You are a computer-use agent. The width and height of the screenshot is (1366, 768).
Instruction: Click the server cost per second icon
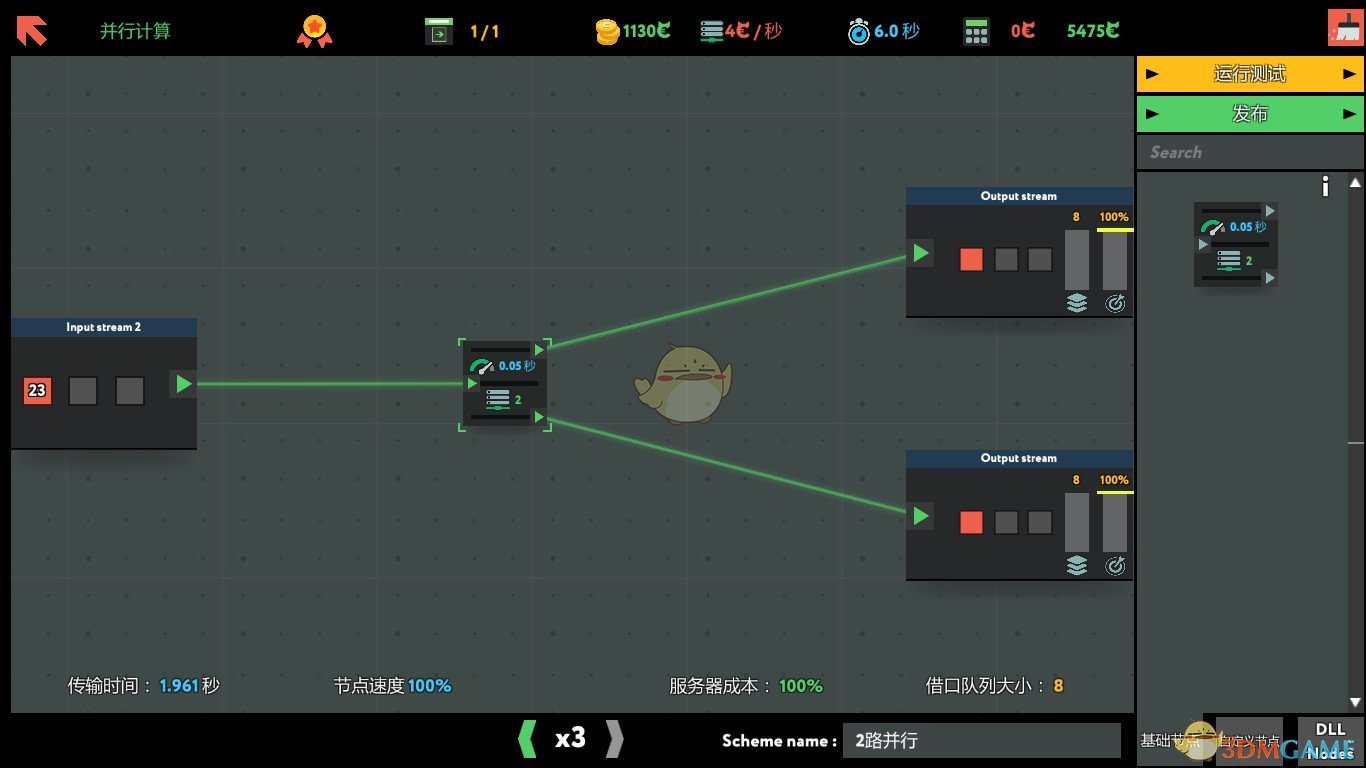tap(711, 32)
